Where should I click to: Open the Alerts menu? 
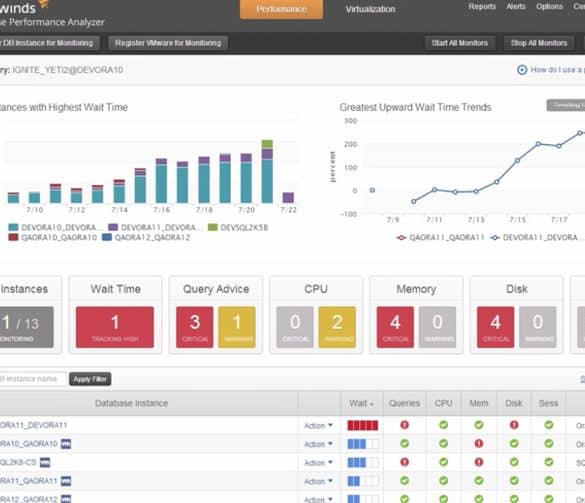point(516,6)
